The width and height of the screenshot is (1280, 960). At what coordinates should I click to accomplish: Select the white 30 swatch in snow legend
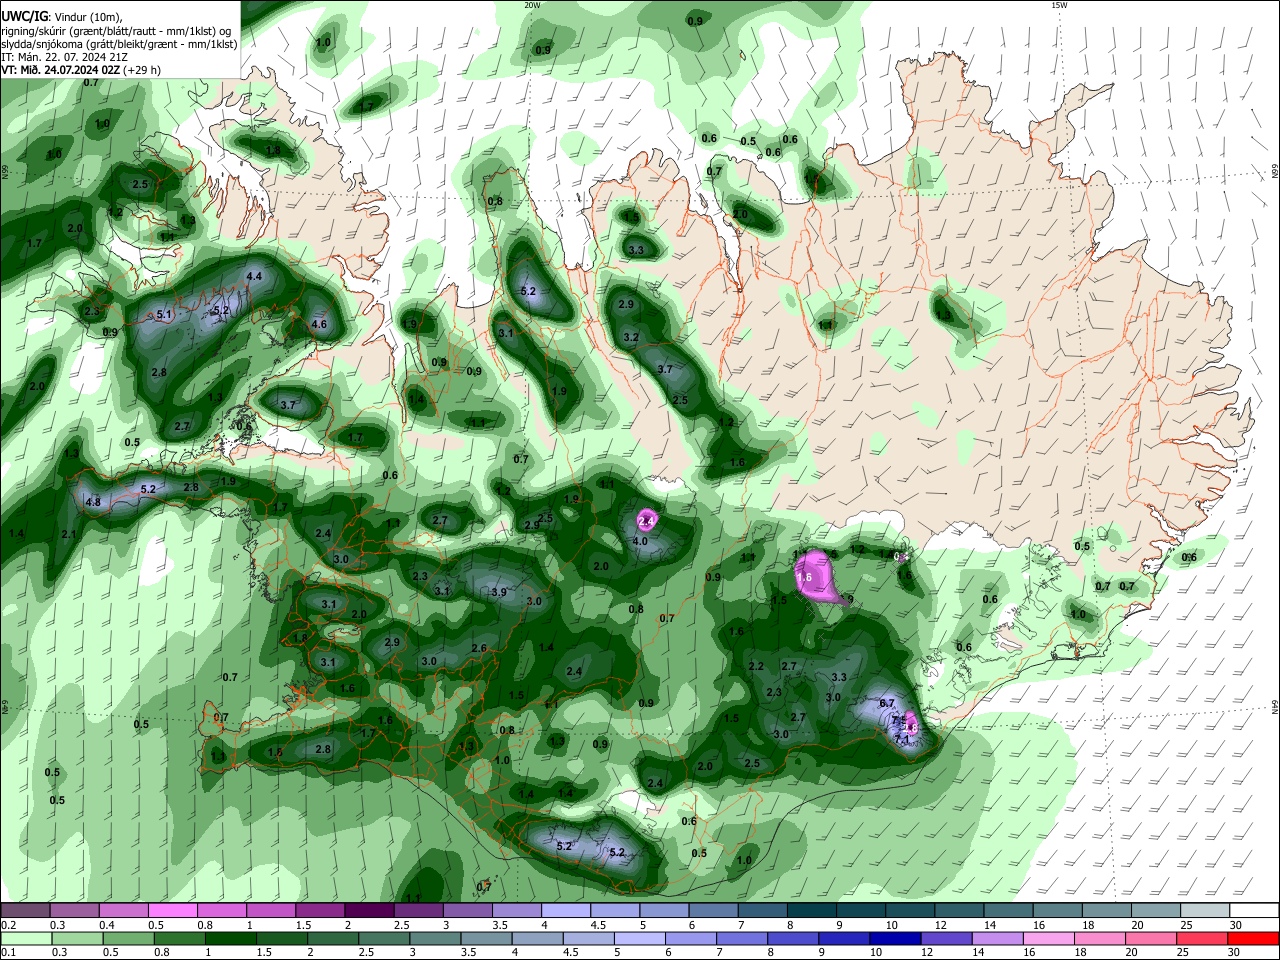(1255, 911)
